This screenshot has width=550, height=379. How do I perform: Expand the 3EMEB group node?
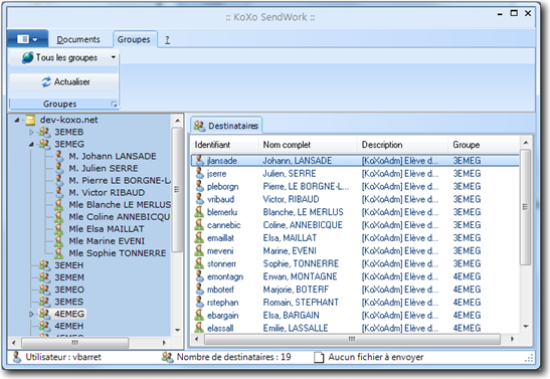point(31,132)
